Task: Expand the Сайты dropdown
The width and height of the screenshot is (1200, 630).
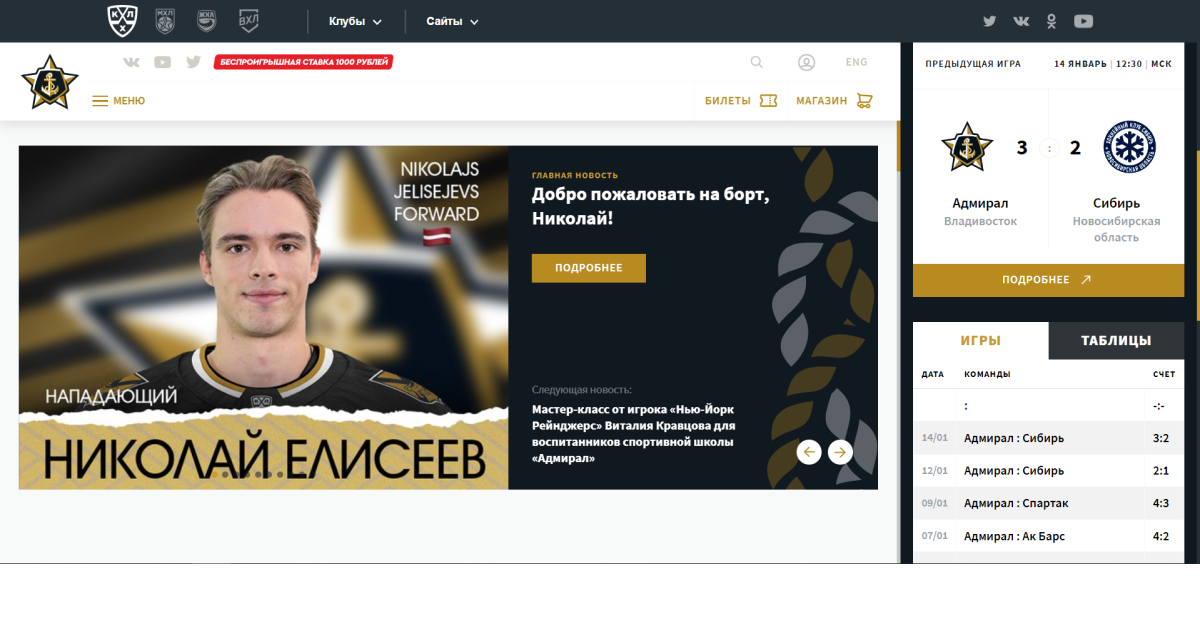Action: coord(452,21)
